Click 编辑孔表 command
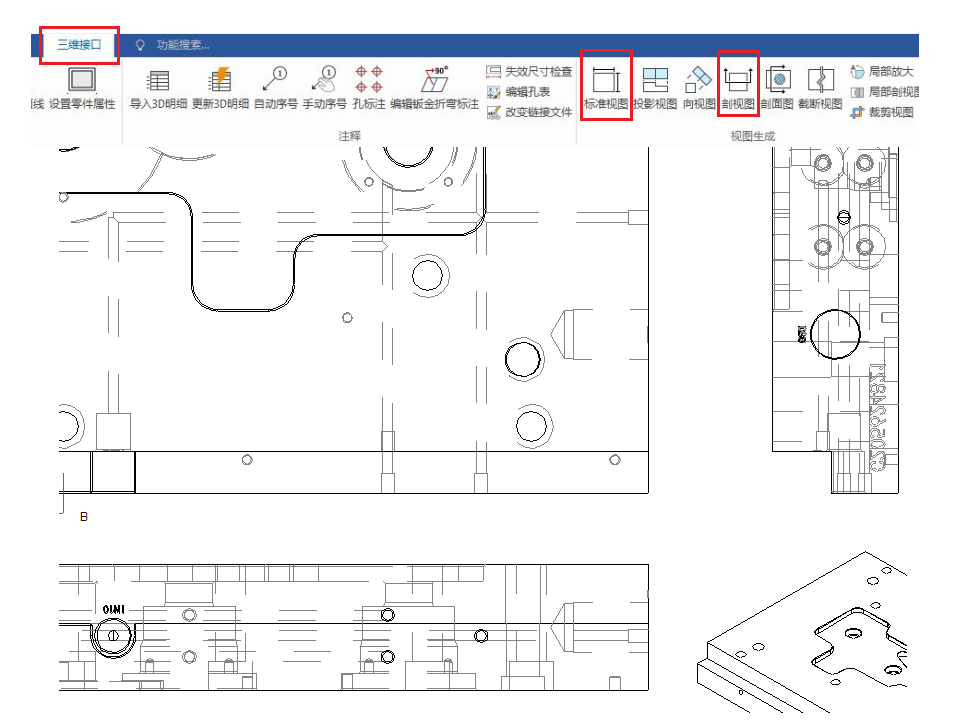 pyautogui.click(x=519, y=92)
